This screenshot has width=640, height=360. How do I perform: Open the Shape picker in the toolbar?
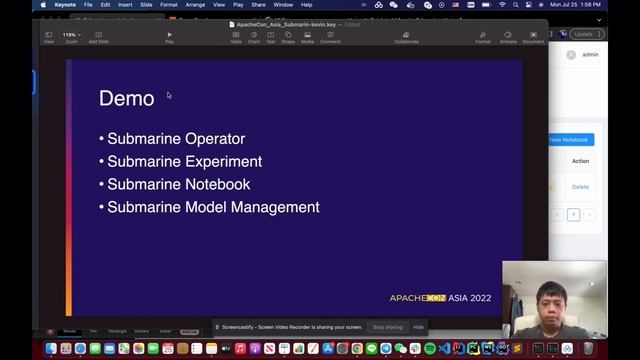pyautogui.click(x=288, y=37)
